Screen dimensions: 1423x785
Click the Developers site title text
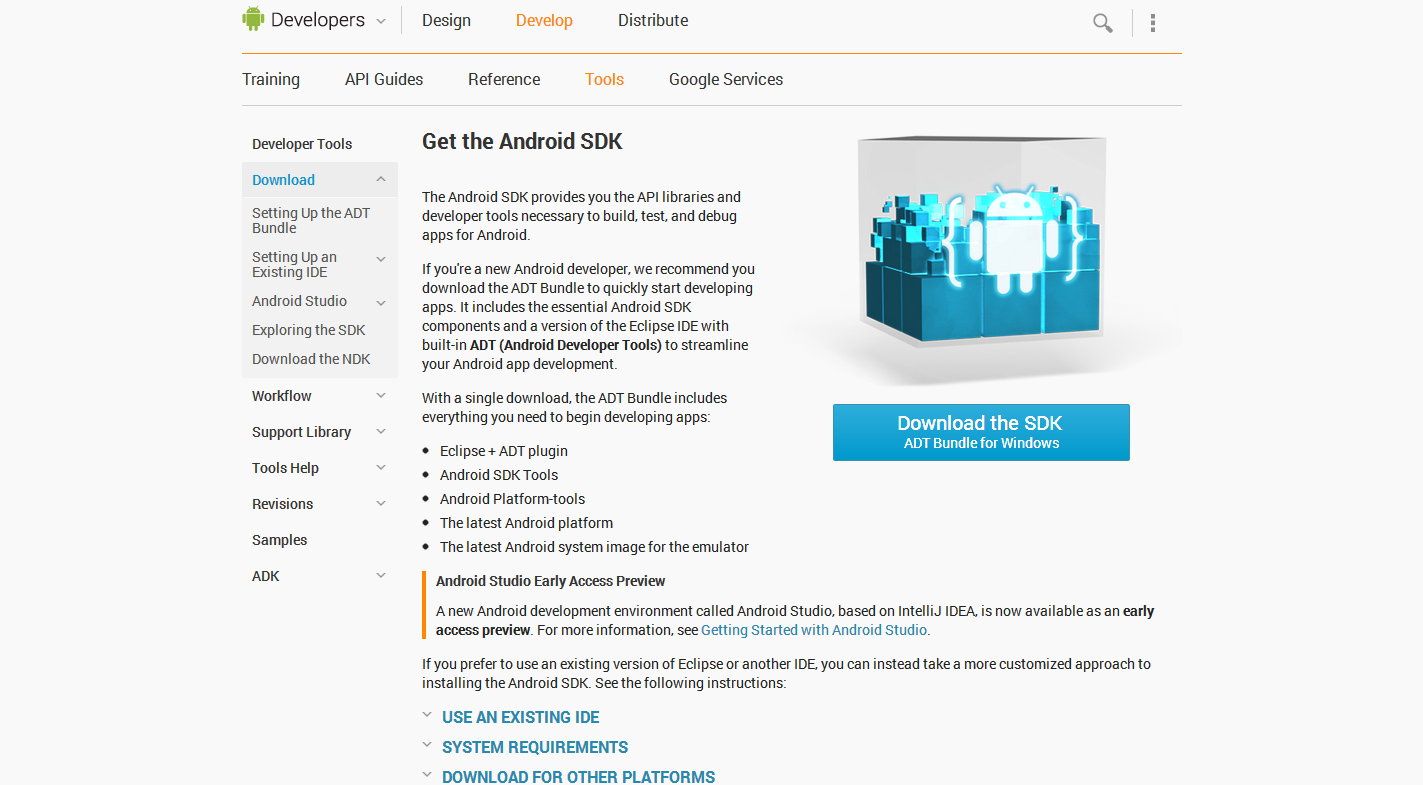317,20
